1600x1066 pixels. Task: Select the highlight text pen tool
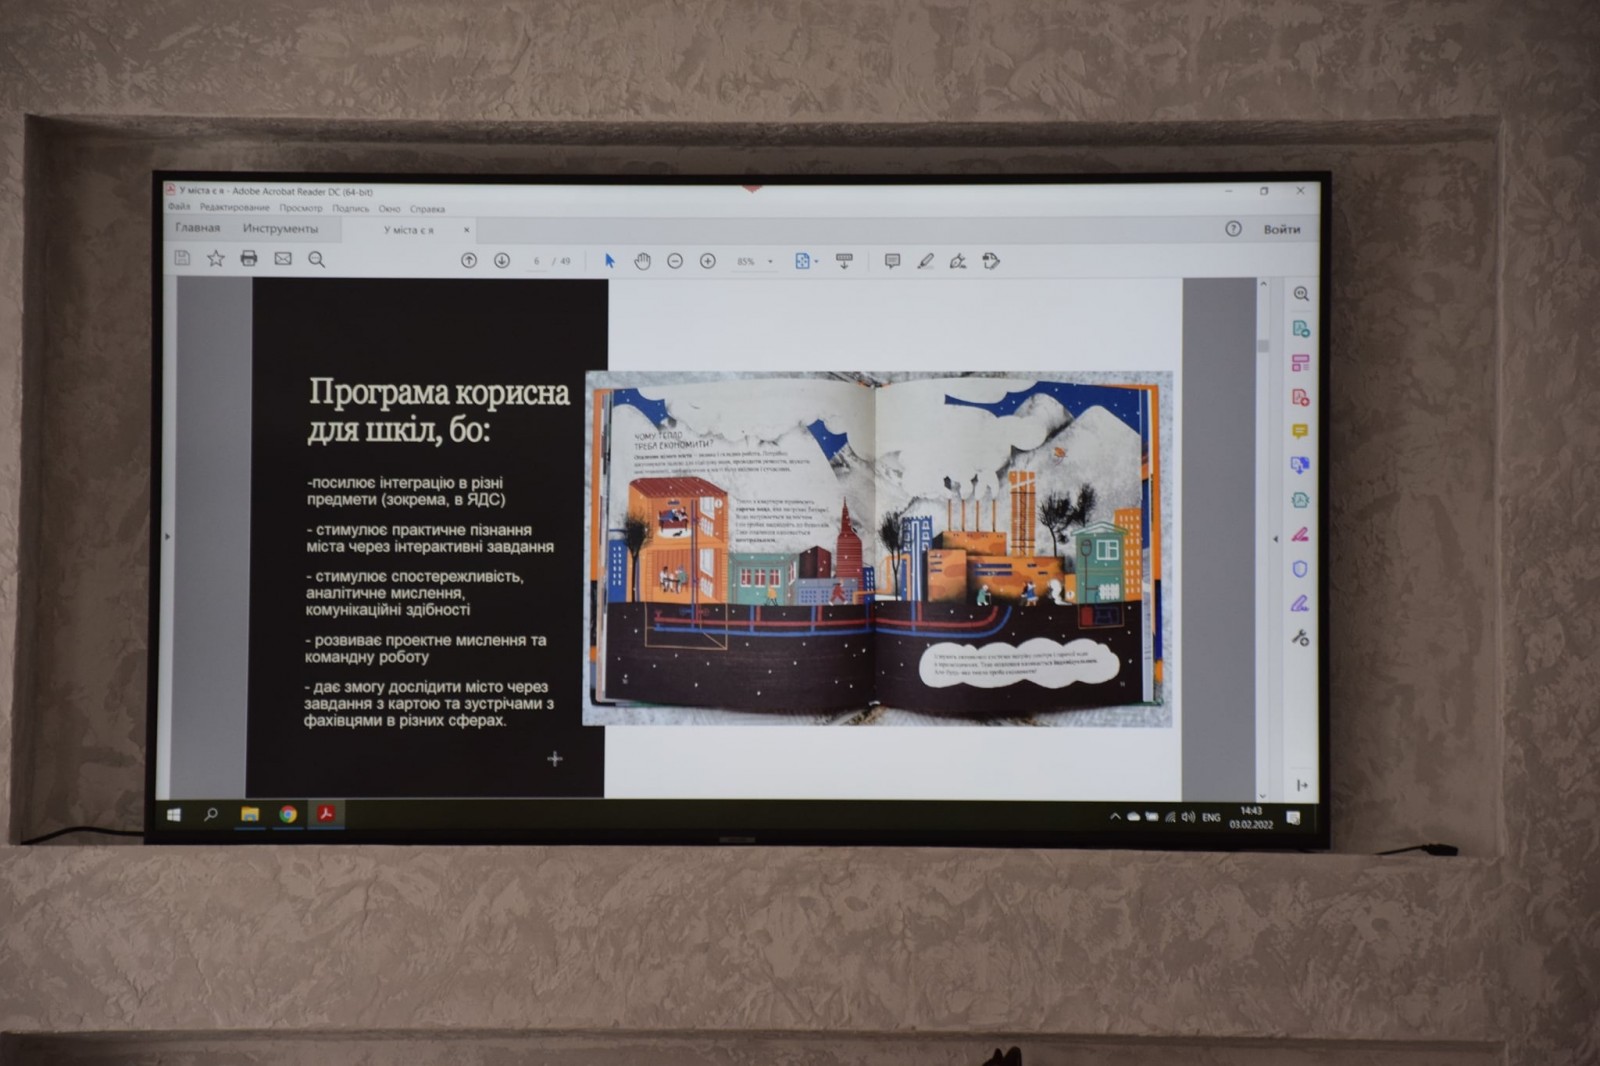click(925, 261)
